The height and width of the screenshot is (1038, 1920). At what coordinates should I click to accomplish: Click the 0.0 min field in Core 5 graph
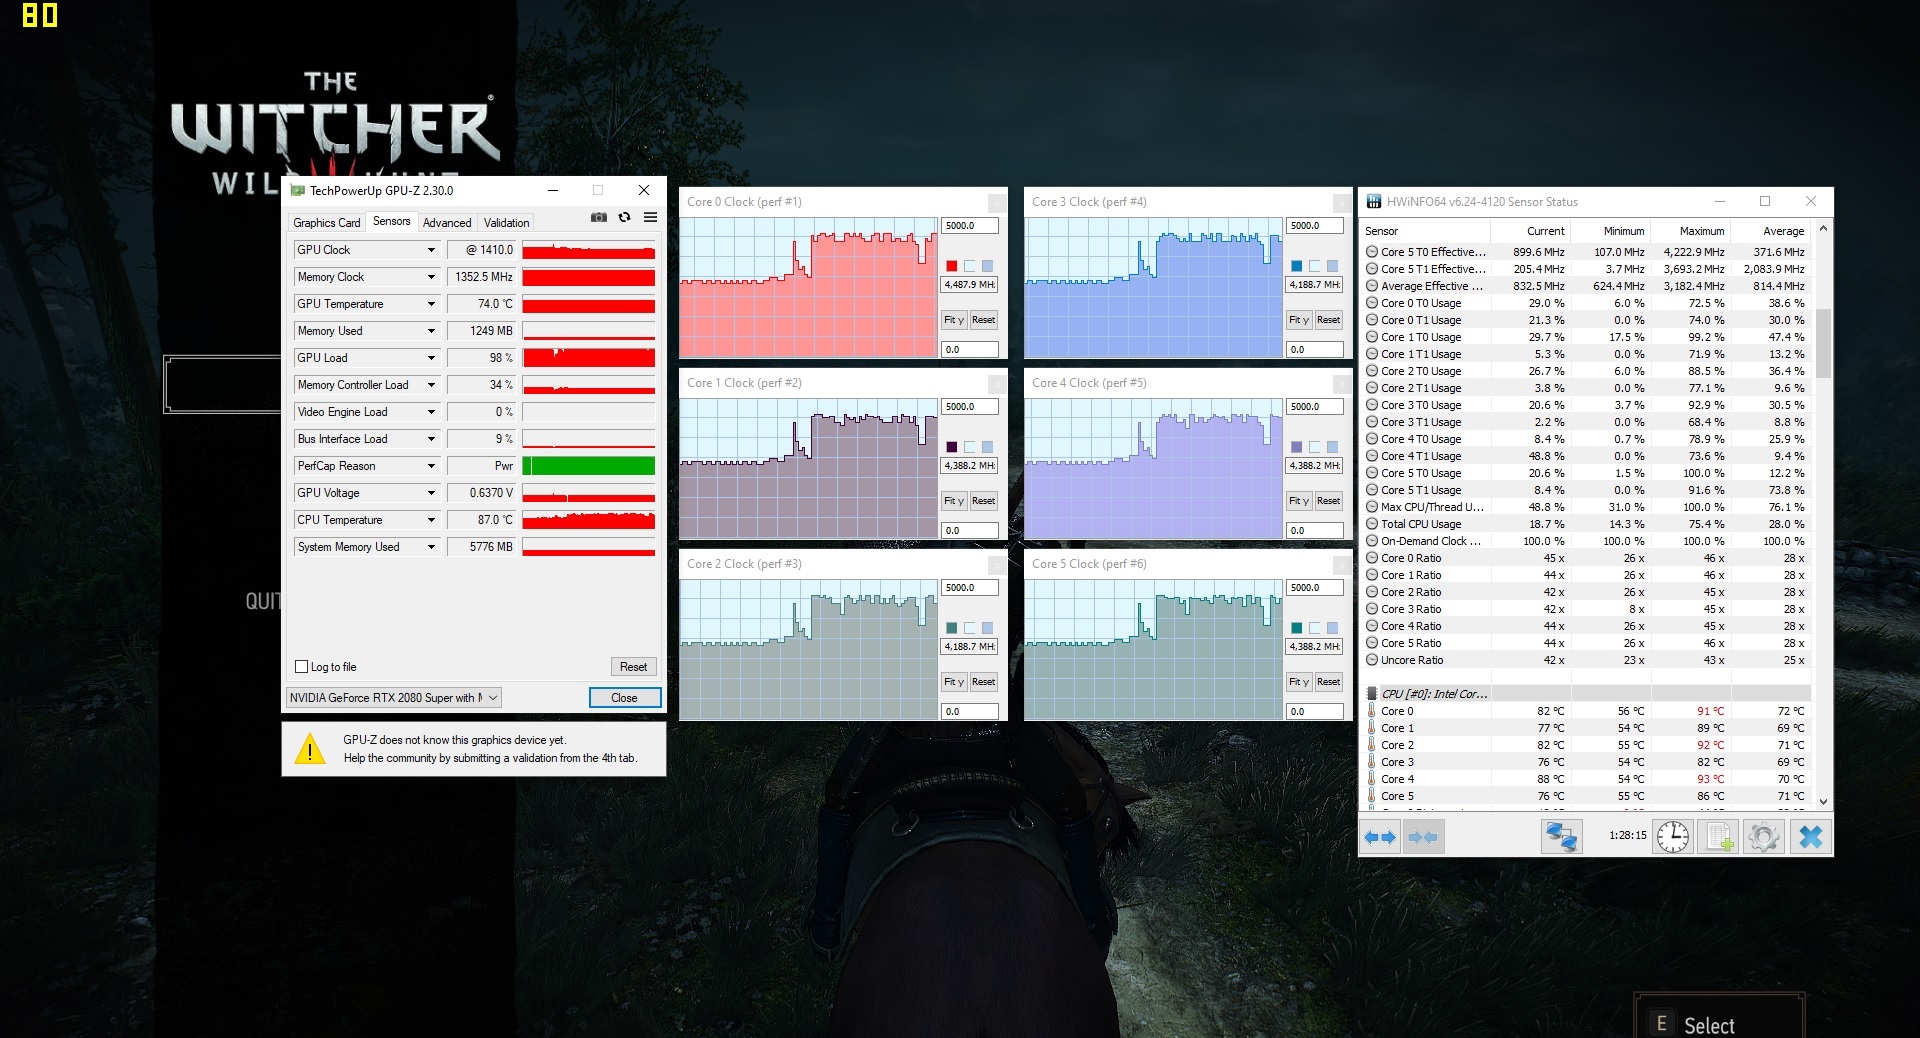[1314, 712]
